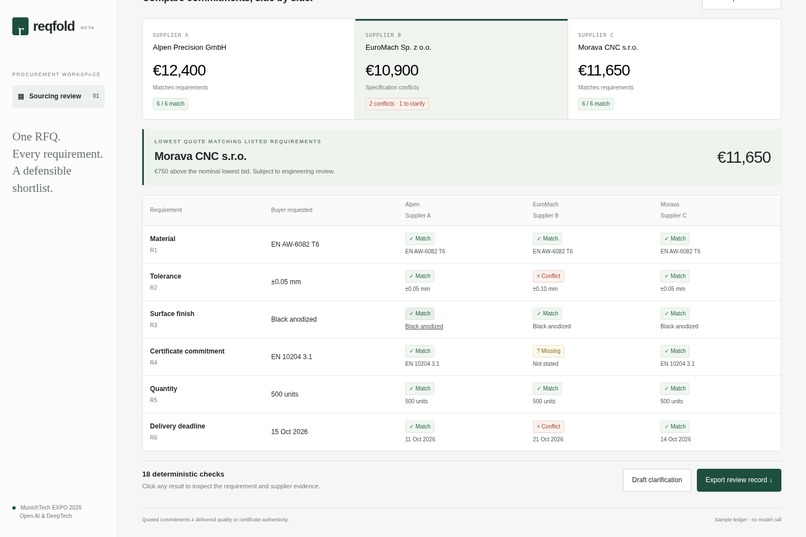Inspect Alpen Match result for Material
This screenshot has height=537, width=806.
click(419, 238)
